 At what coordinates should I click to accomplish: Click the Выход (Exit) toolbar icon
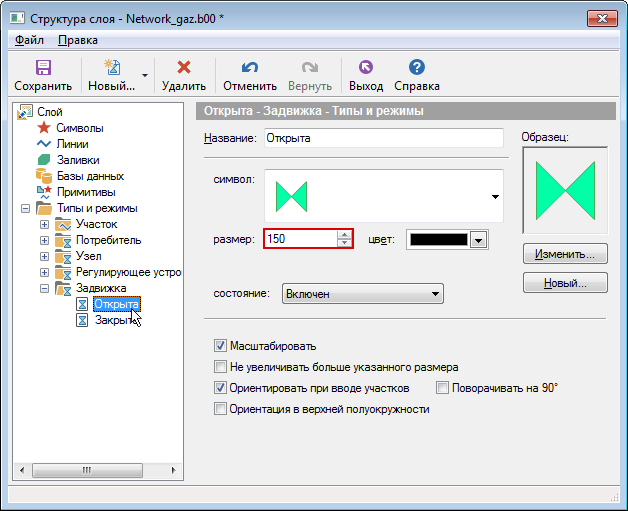pos(365,68)
